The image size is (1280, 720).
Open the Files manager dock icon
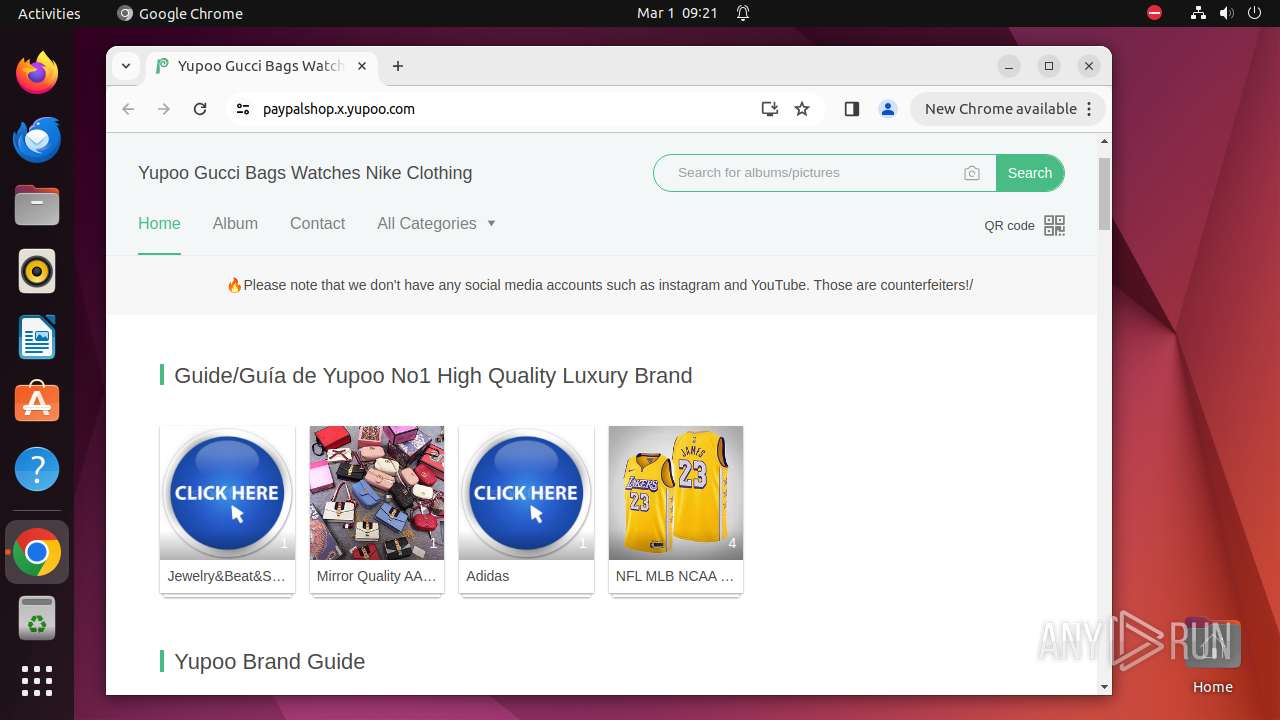coord(37,205)
